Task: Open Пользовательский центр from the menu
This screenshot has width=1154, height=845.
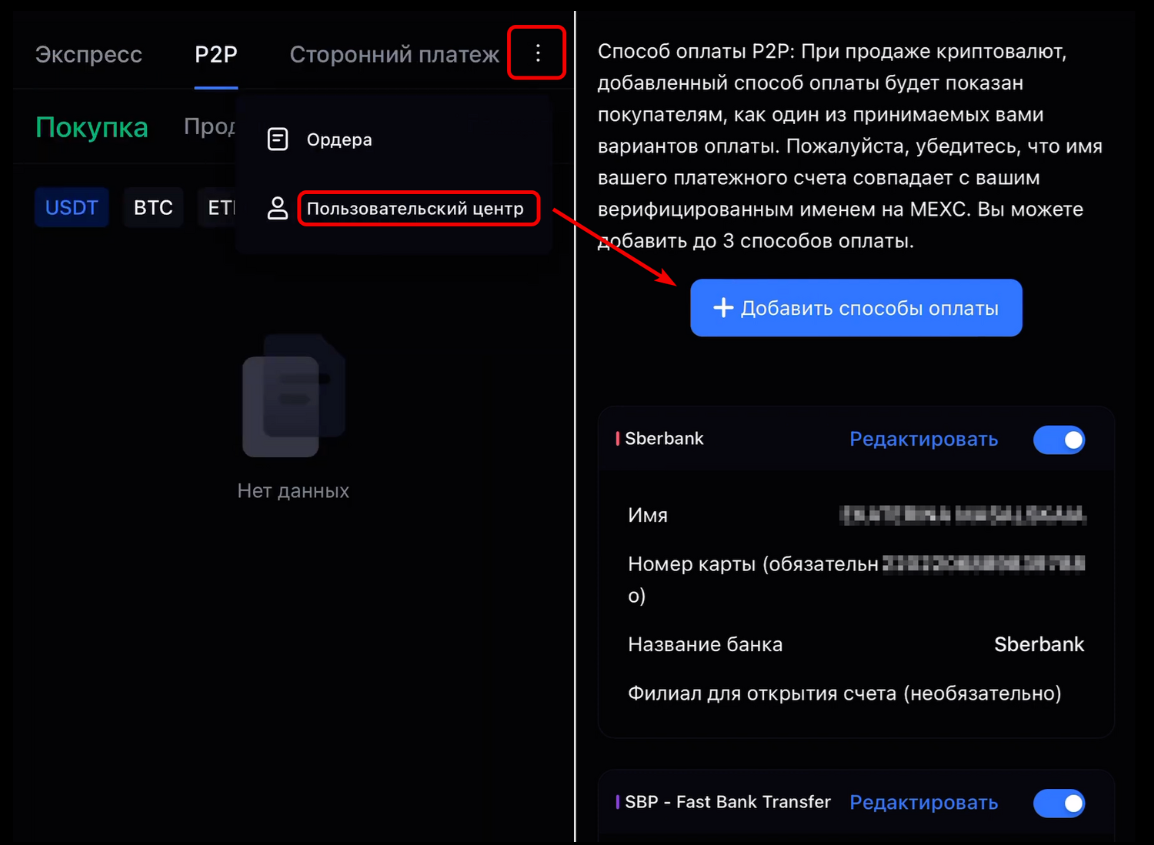Action: pyautogui.click(x=415, y=209)
